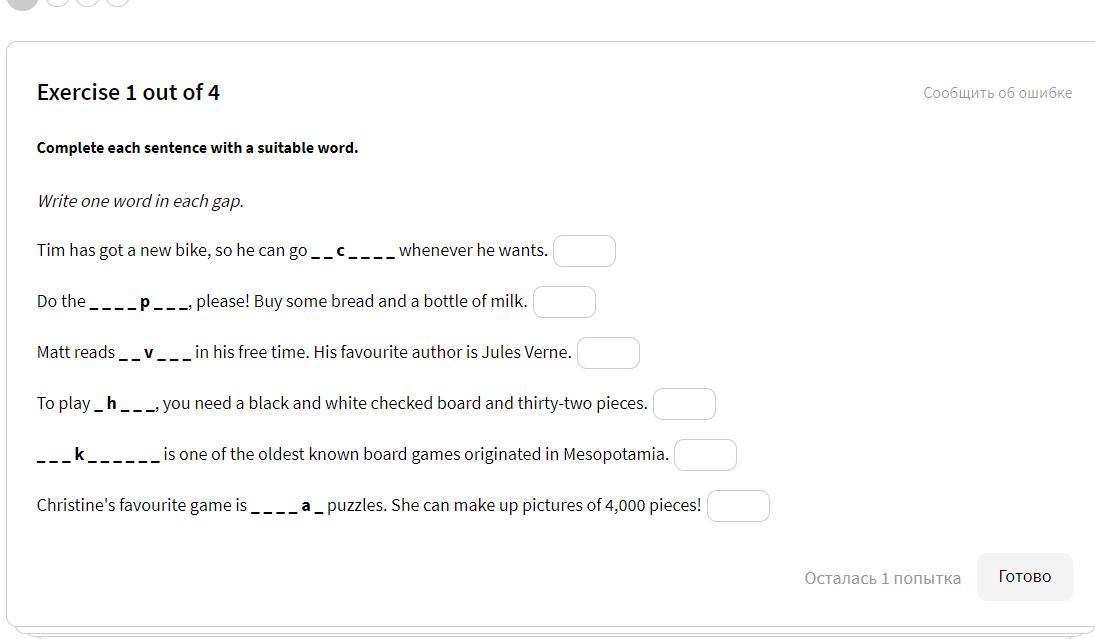Go to the second exercise step circle
Image resolution: width=1095 pixels, height=639 pixels.
point(58,1)
